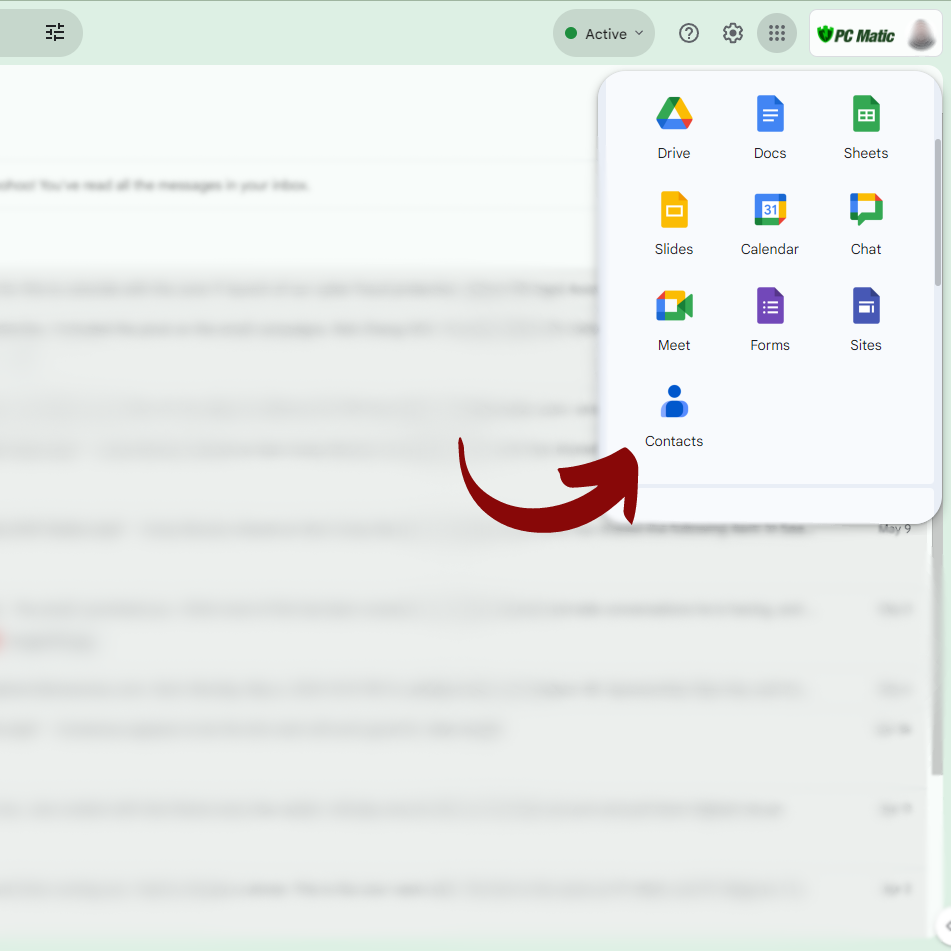This screenshot has width=951, height=951.
Task: Start Google Meet from the launcher
Action: coord(674,319)
